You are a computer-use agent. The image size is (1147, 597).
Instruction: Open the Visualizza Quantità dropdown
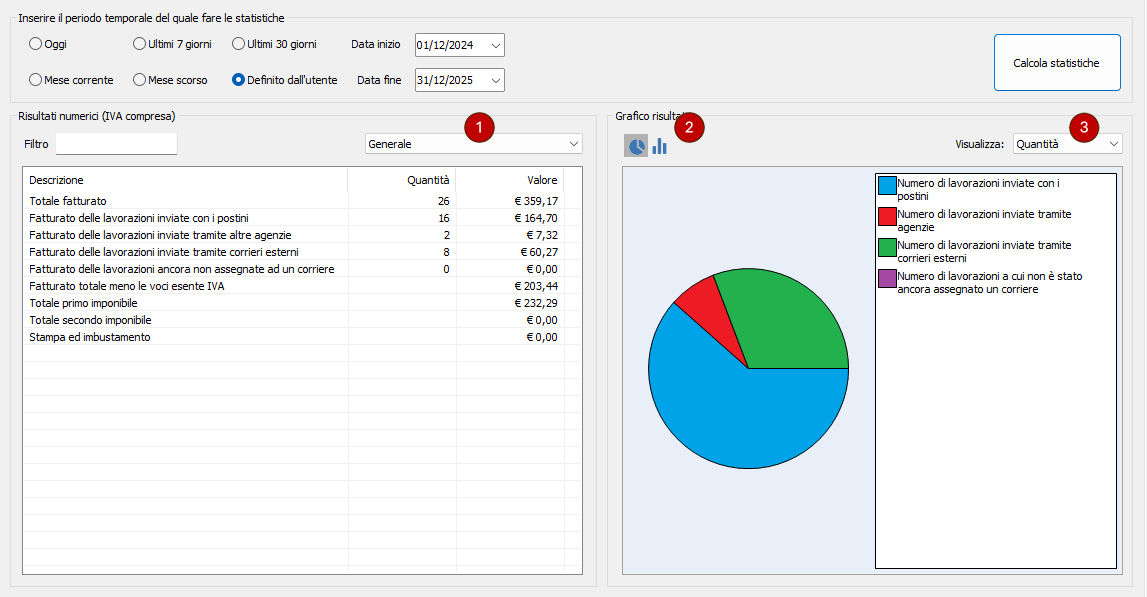click(1067, 144)
